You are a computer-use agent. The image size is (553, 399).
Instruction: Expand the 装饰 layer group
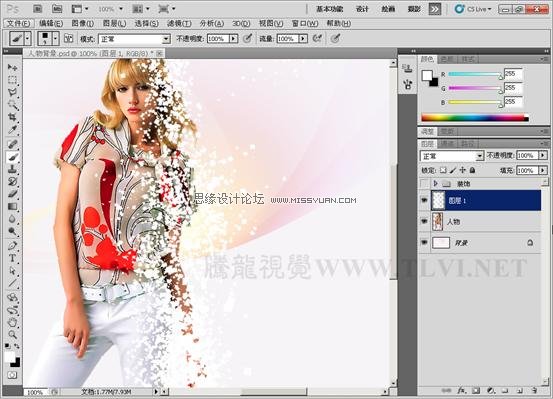click(x=436, y=183)
